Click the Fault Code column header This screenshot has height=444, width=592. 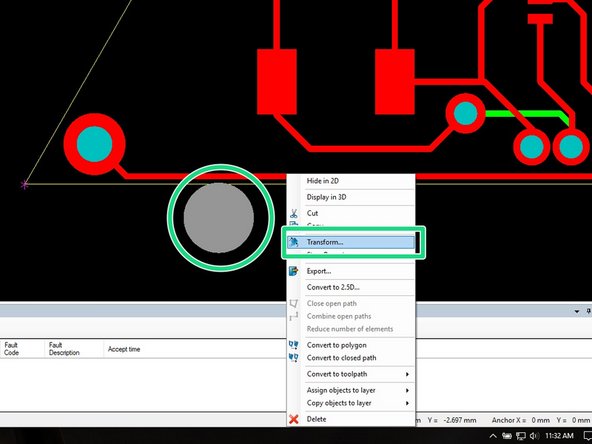pos(11,349)
